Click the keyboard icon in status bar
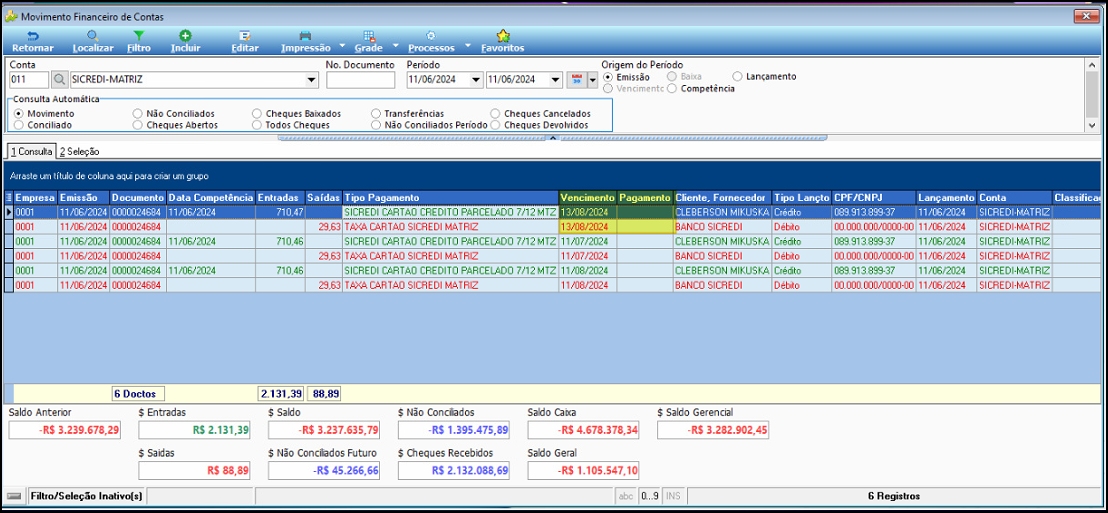Image resolution: width=1108 pixels, height=513 pixels. point(14,496)
